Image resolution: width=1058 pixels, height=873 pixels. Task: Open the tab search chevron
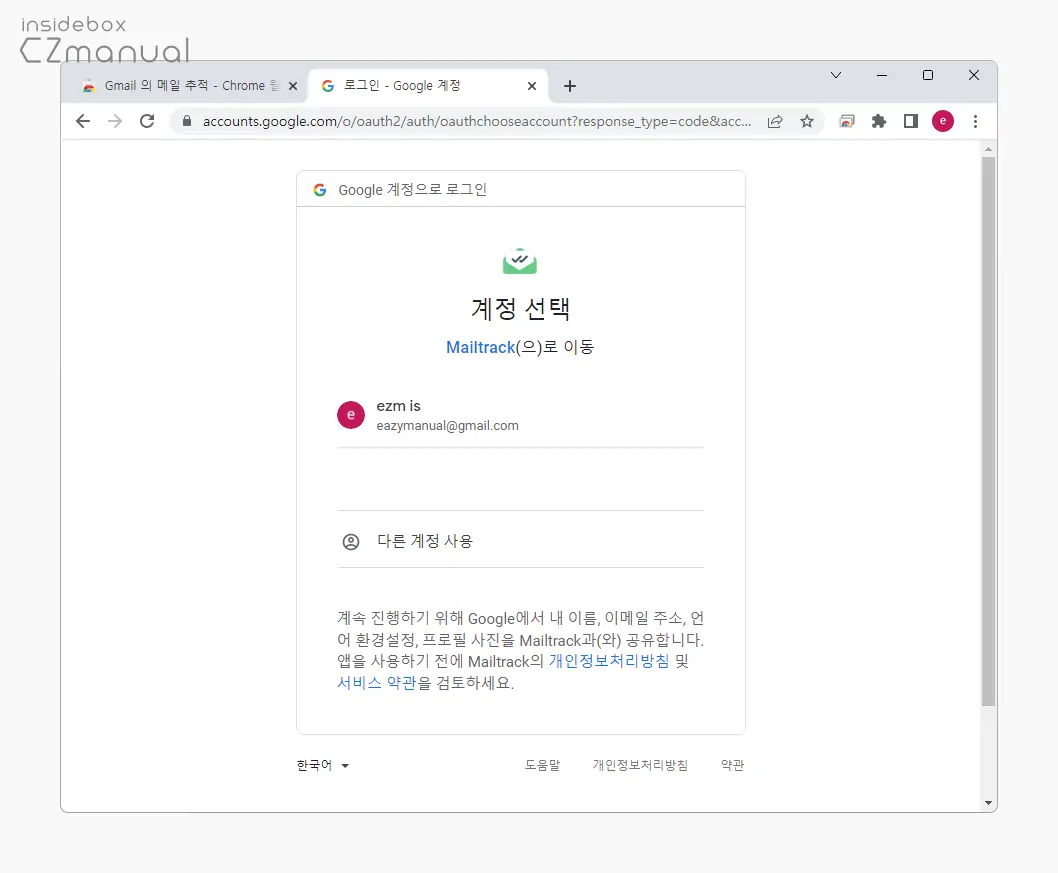click(835, 75)
